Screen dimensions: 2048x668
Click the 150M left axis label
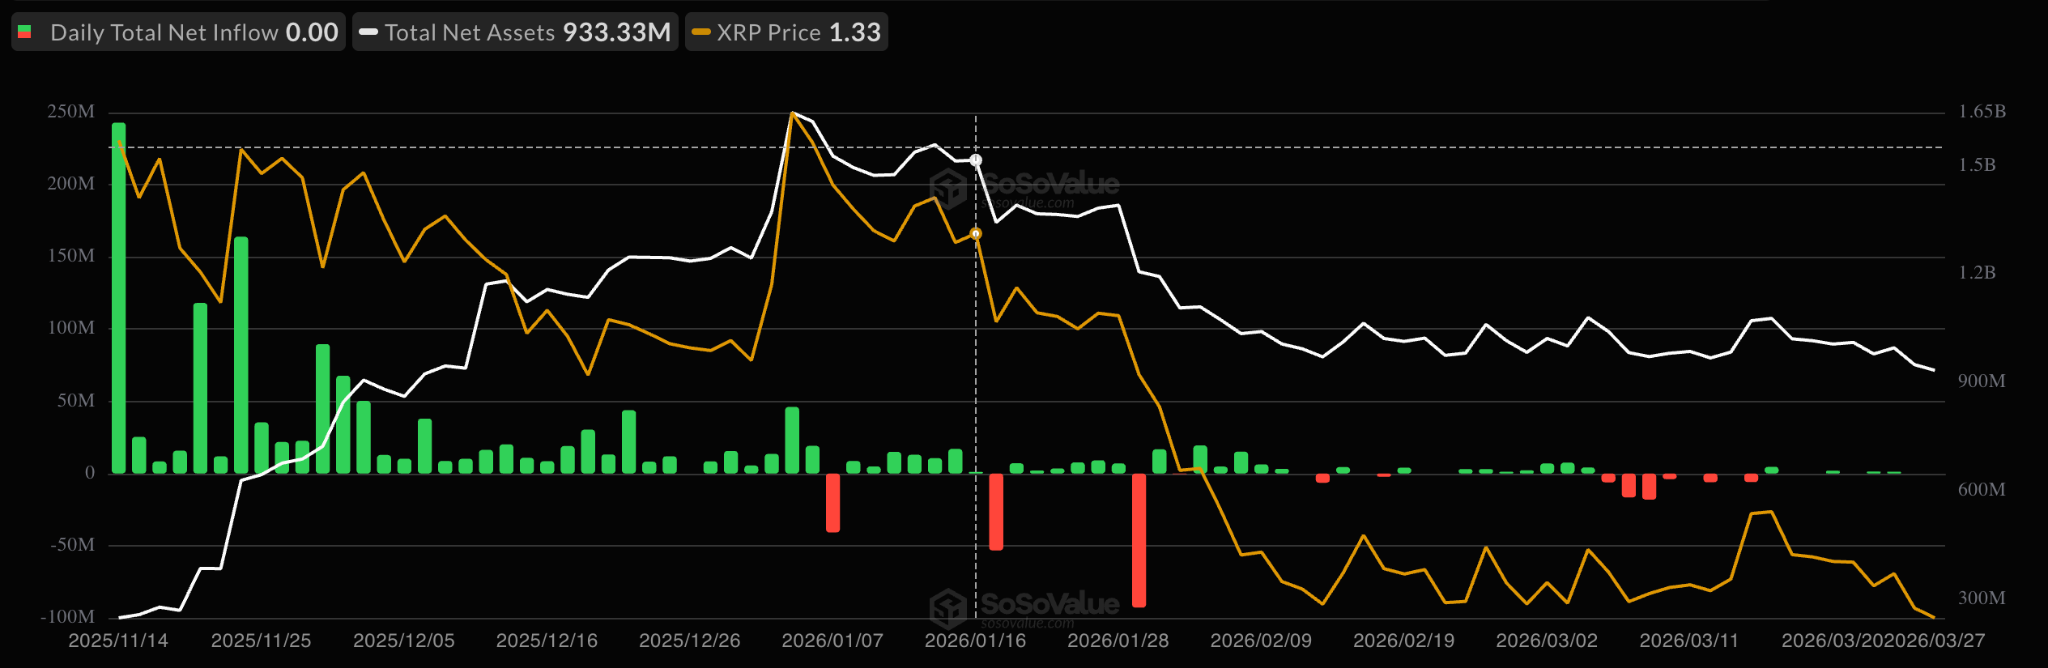tap(71, 256)
